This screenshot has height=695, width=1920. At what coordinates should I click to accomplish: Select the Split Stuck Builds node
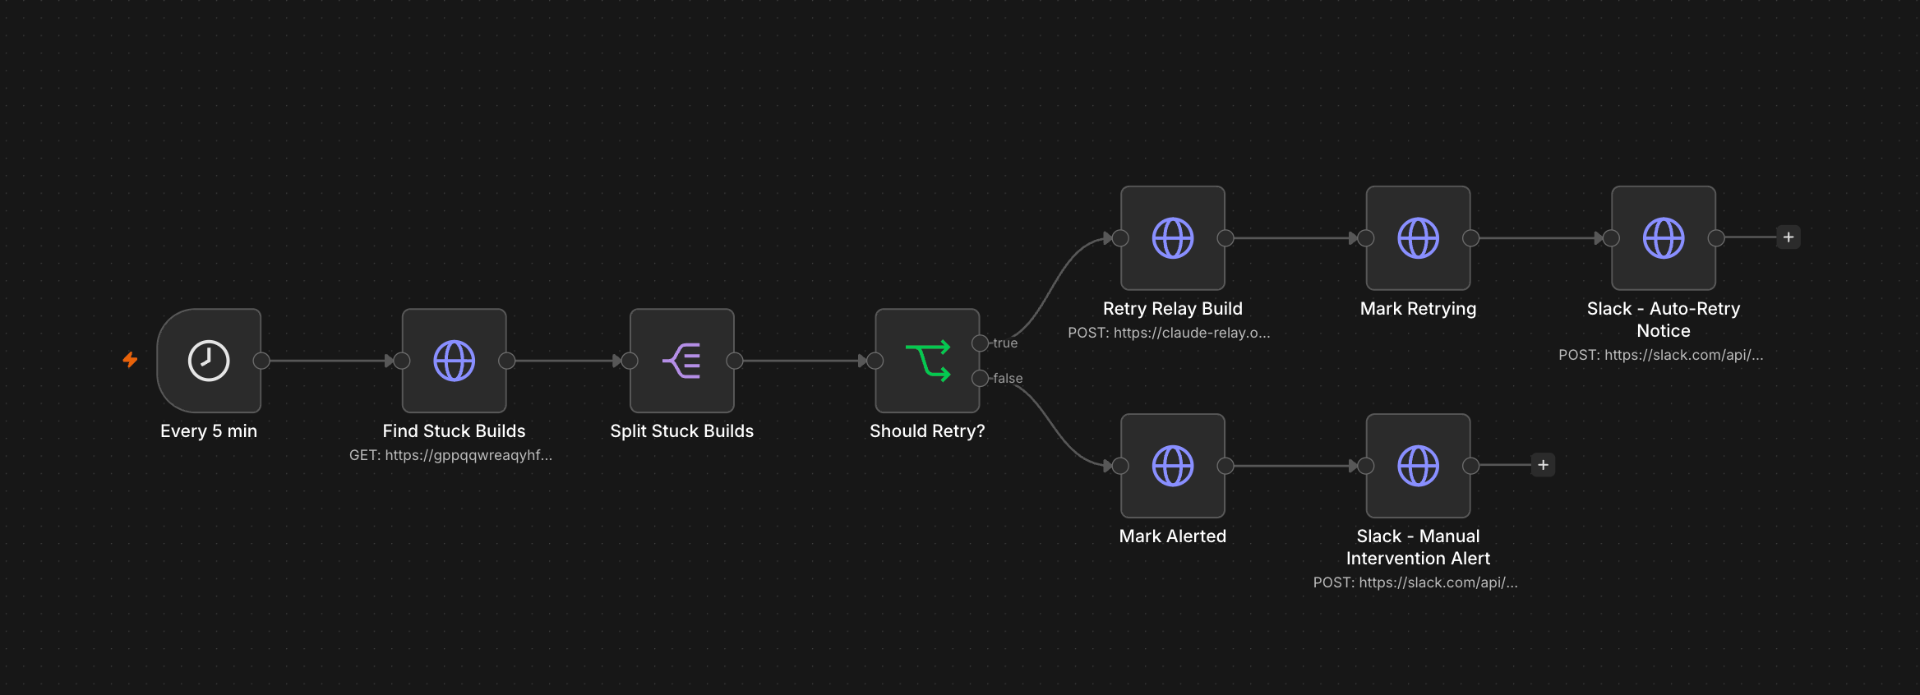(682, 360)
